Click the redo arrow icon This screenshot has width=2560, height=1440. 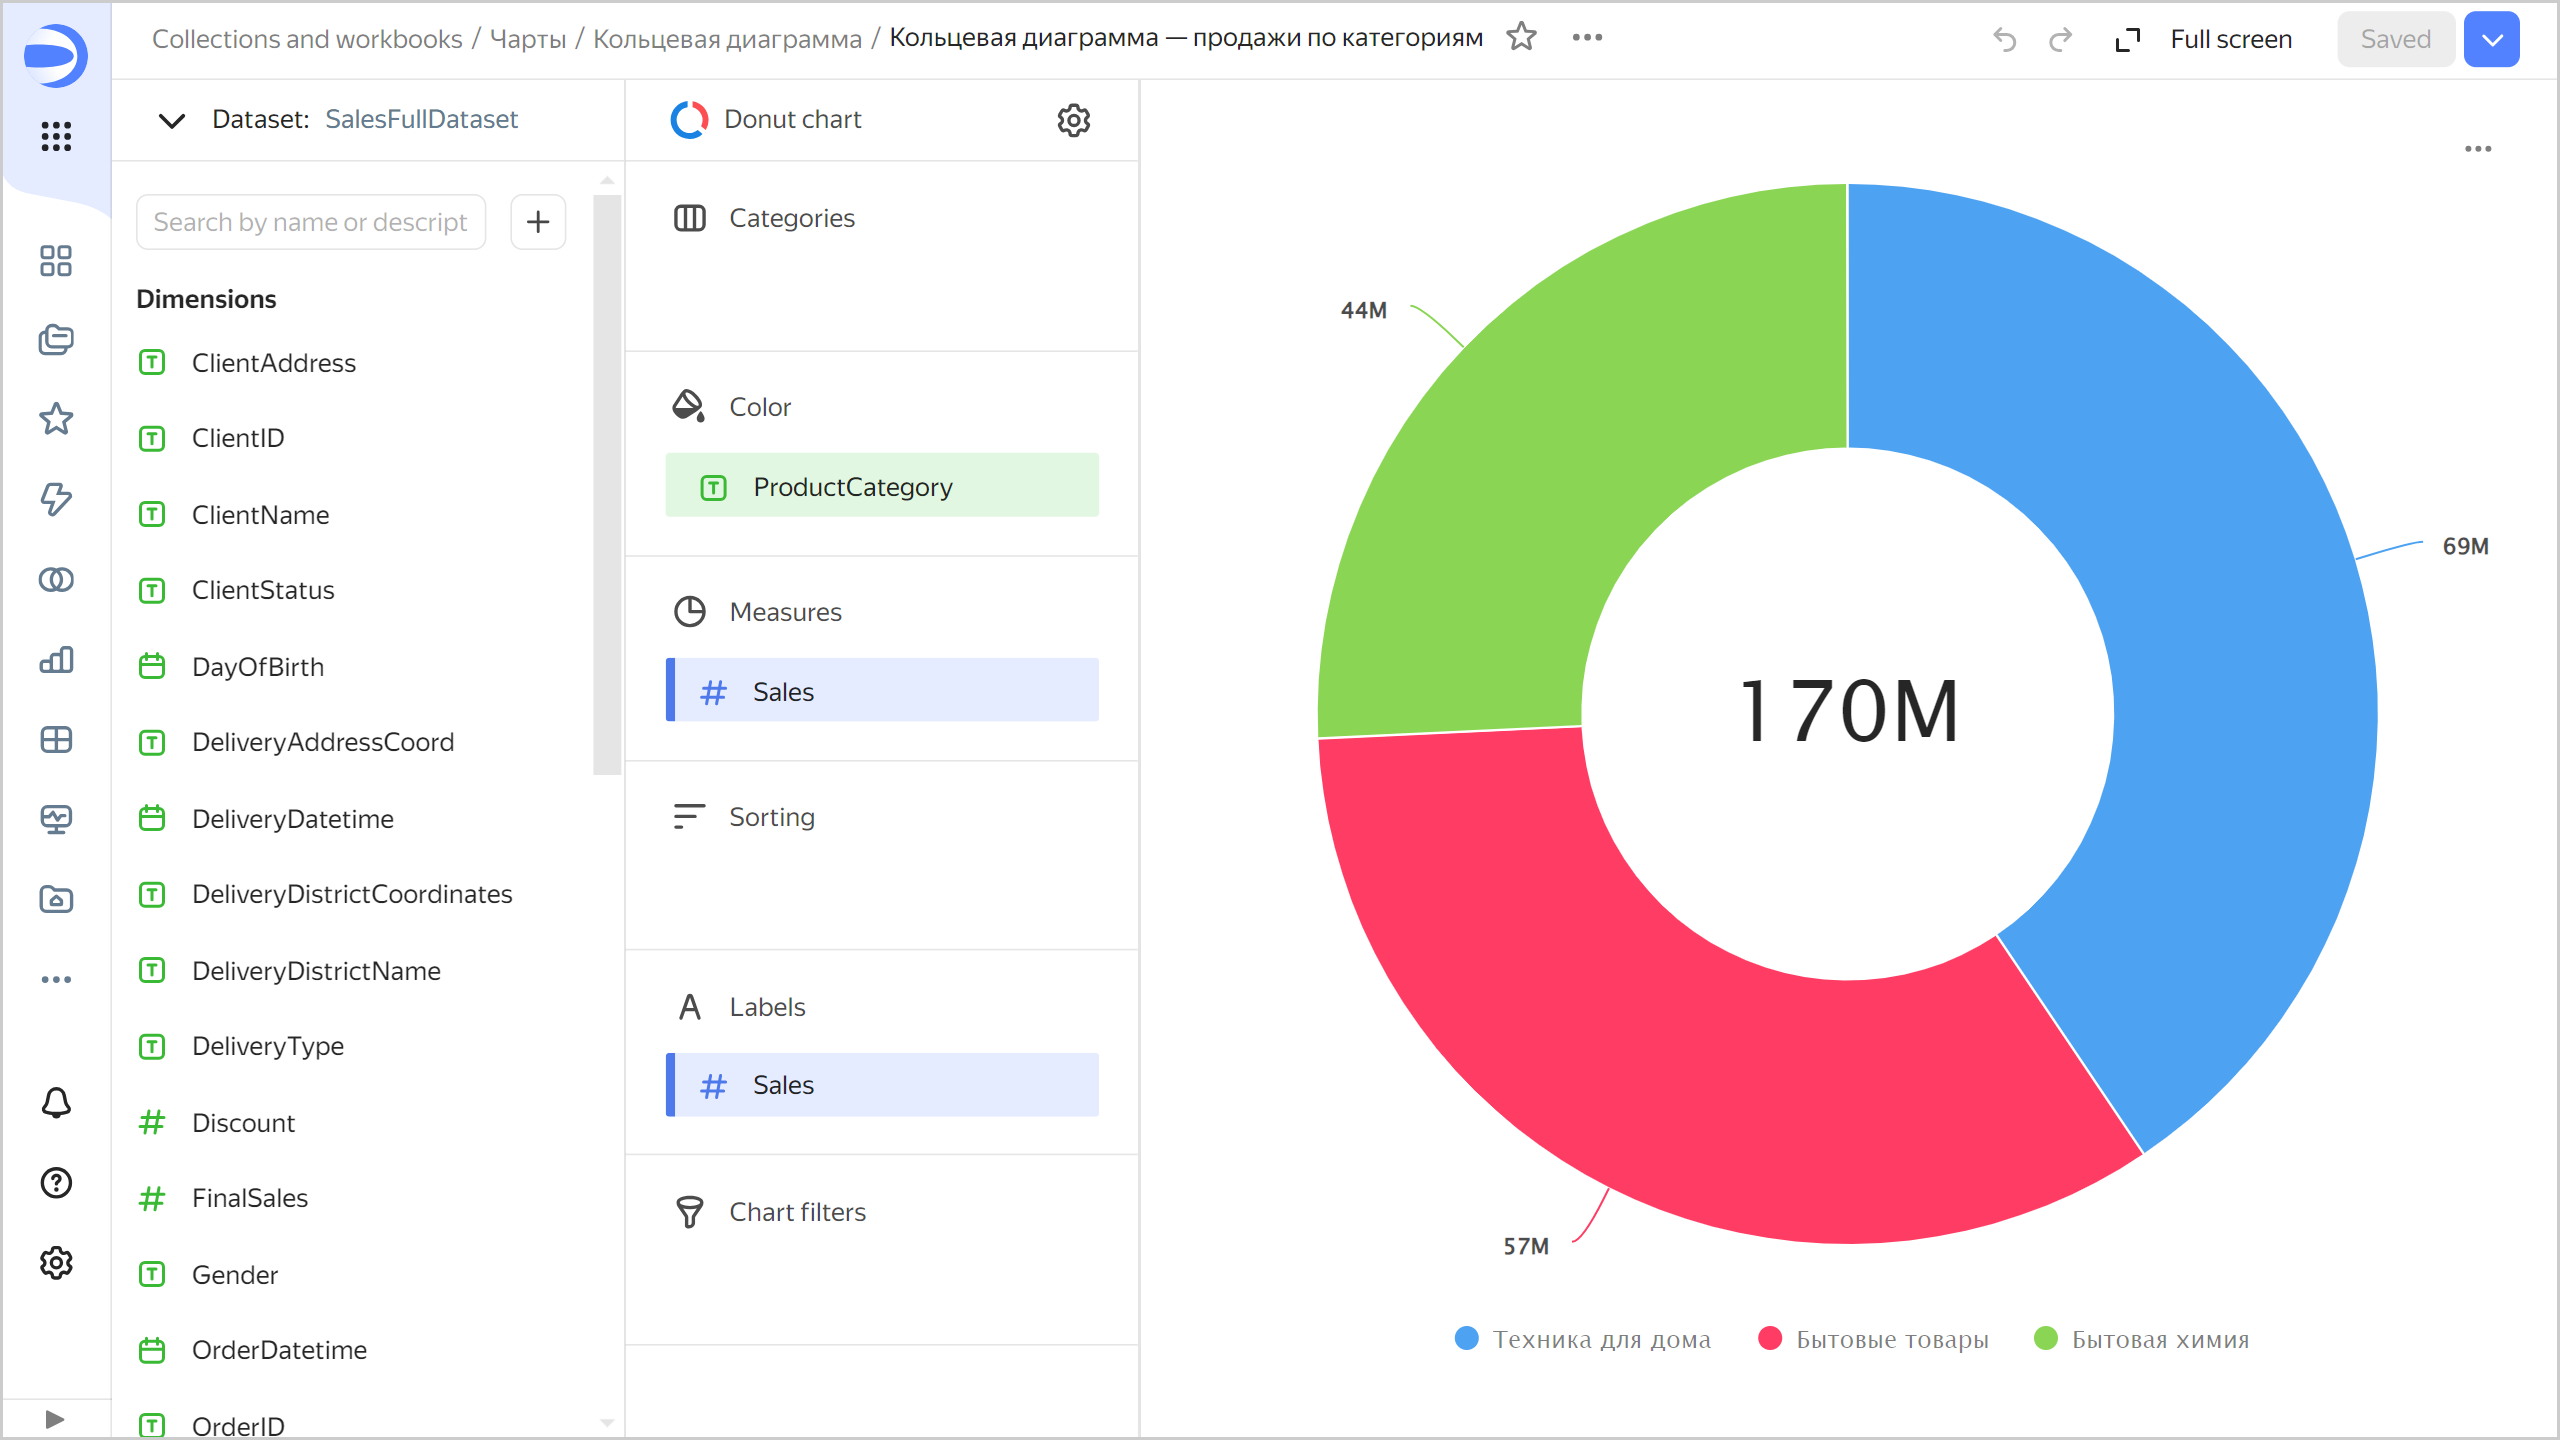2060,39
